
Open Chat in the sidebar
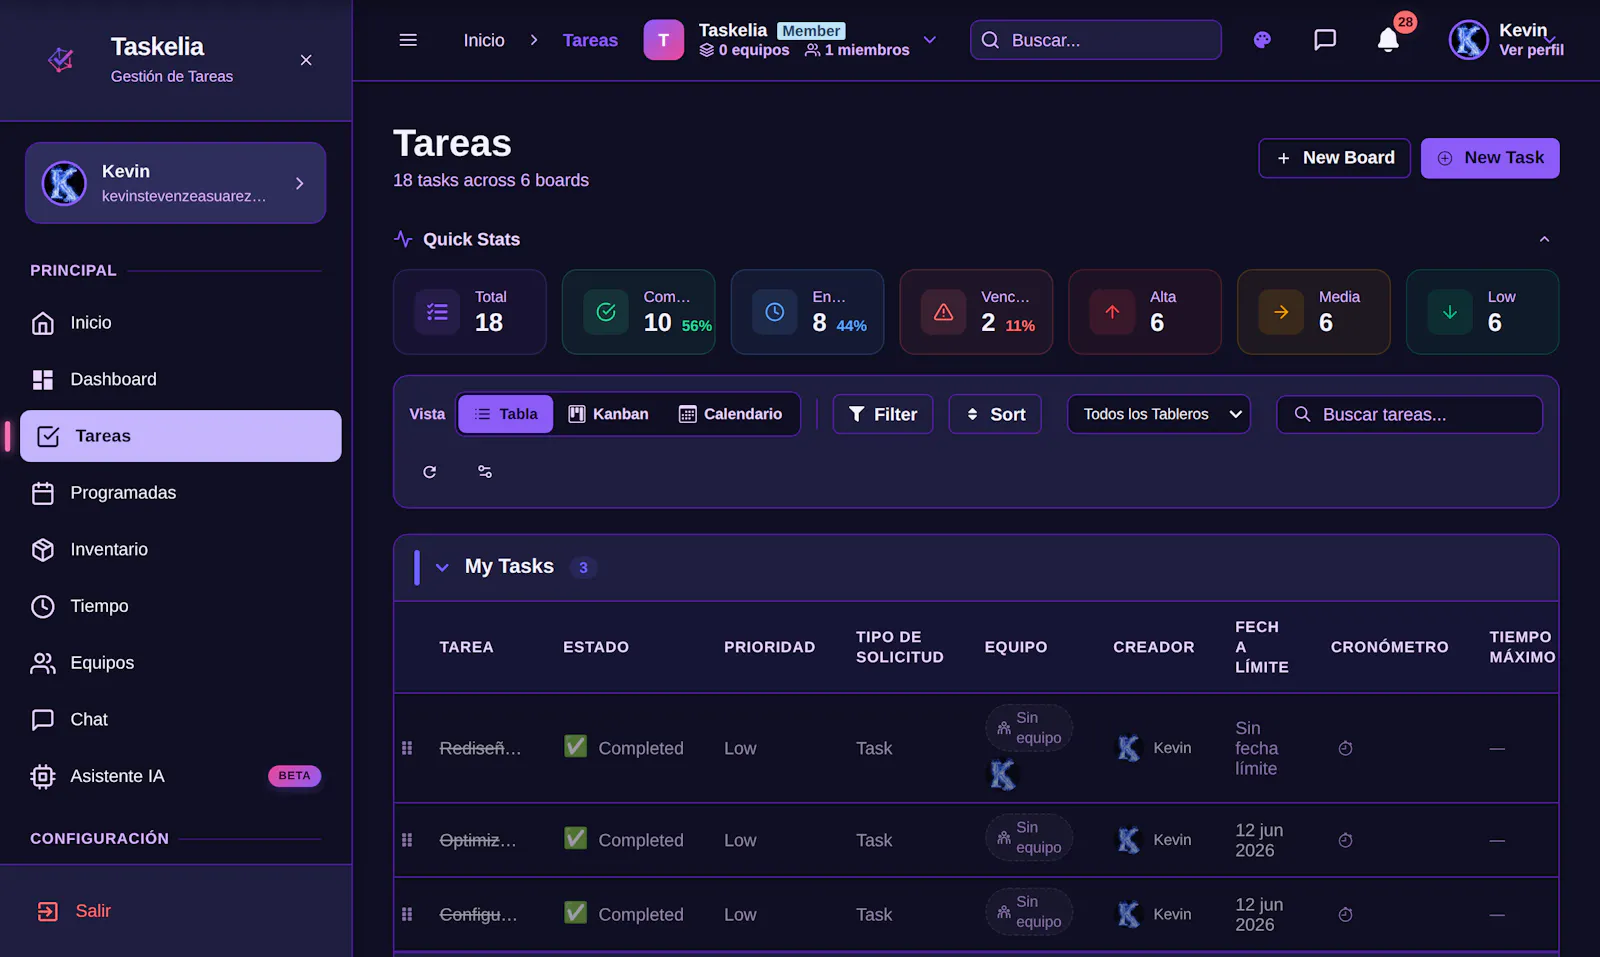(x=180, y=720)
